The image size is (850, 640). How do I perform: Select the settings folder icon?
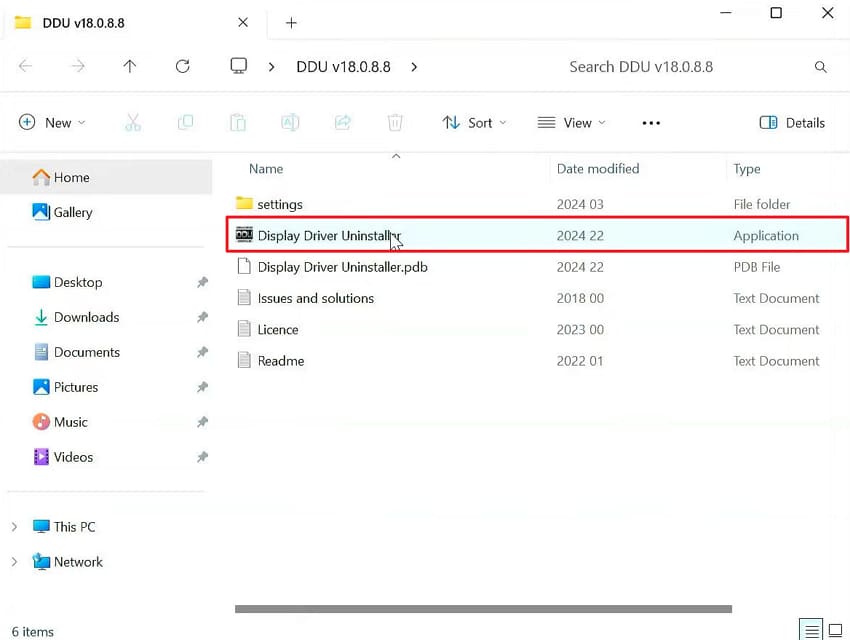tap(244, 203)
